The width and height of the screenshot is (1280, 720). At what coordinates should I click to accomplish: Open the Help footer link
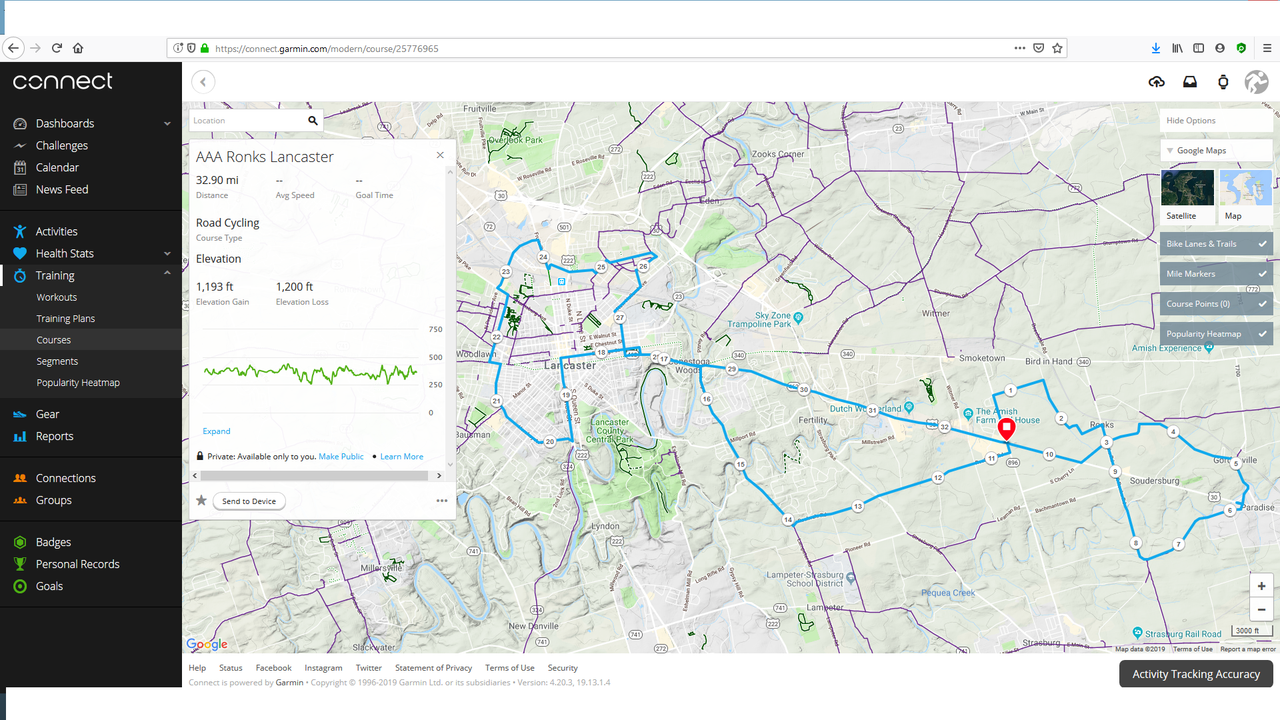pyautogui.click(x=198, y=668)
